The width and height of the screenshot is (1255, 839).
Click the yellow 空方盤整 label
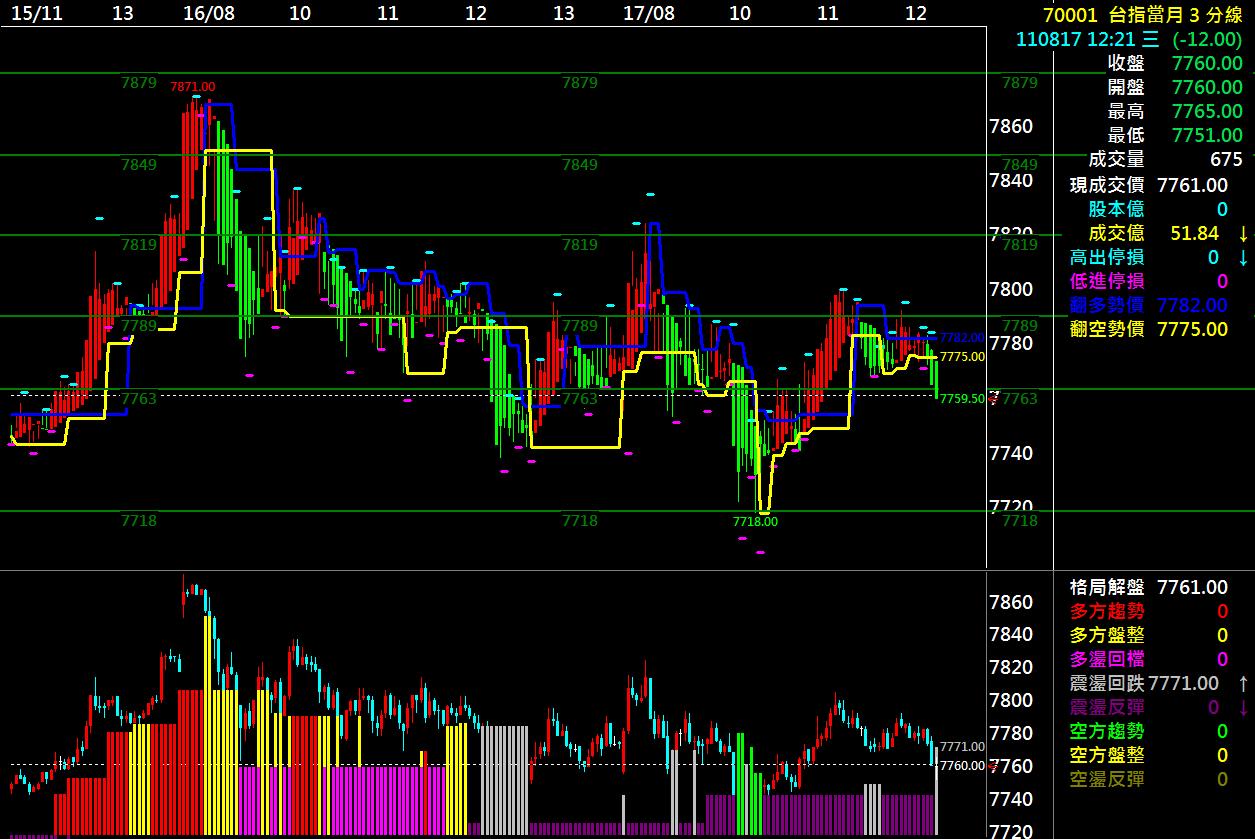pyautogui.click(x=1107, y=755)
